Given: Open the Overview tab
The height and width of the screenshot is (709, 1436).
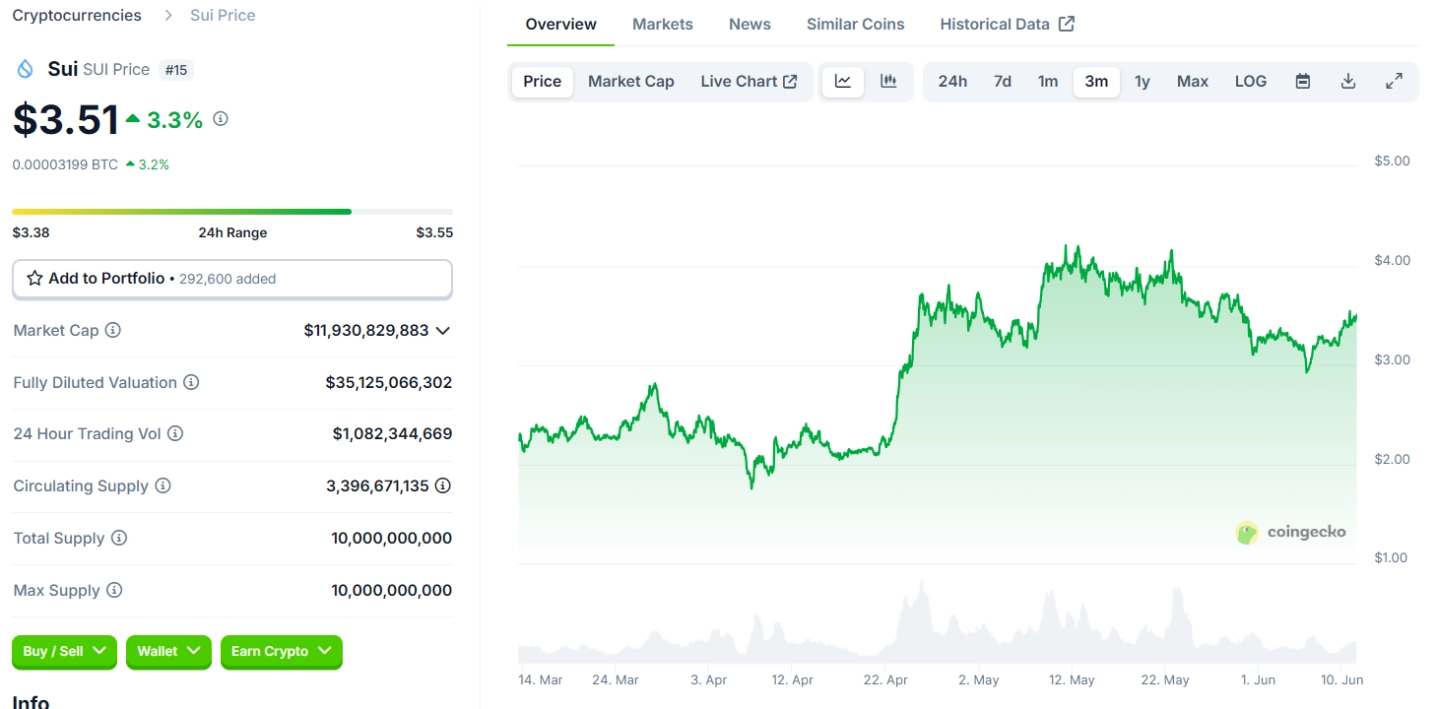Looking at the screenshot, I should [x=561, y=24].
